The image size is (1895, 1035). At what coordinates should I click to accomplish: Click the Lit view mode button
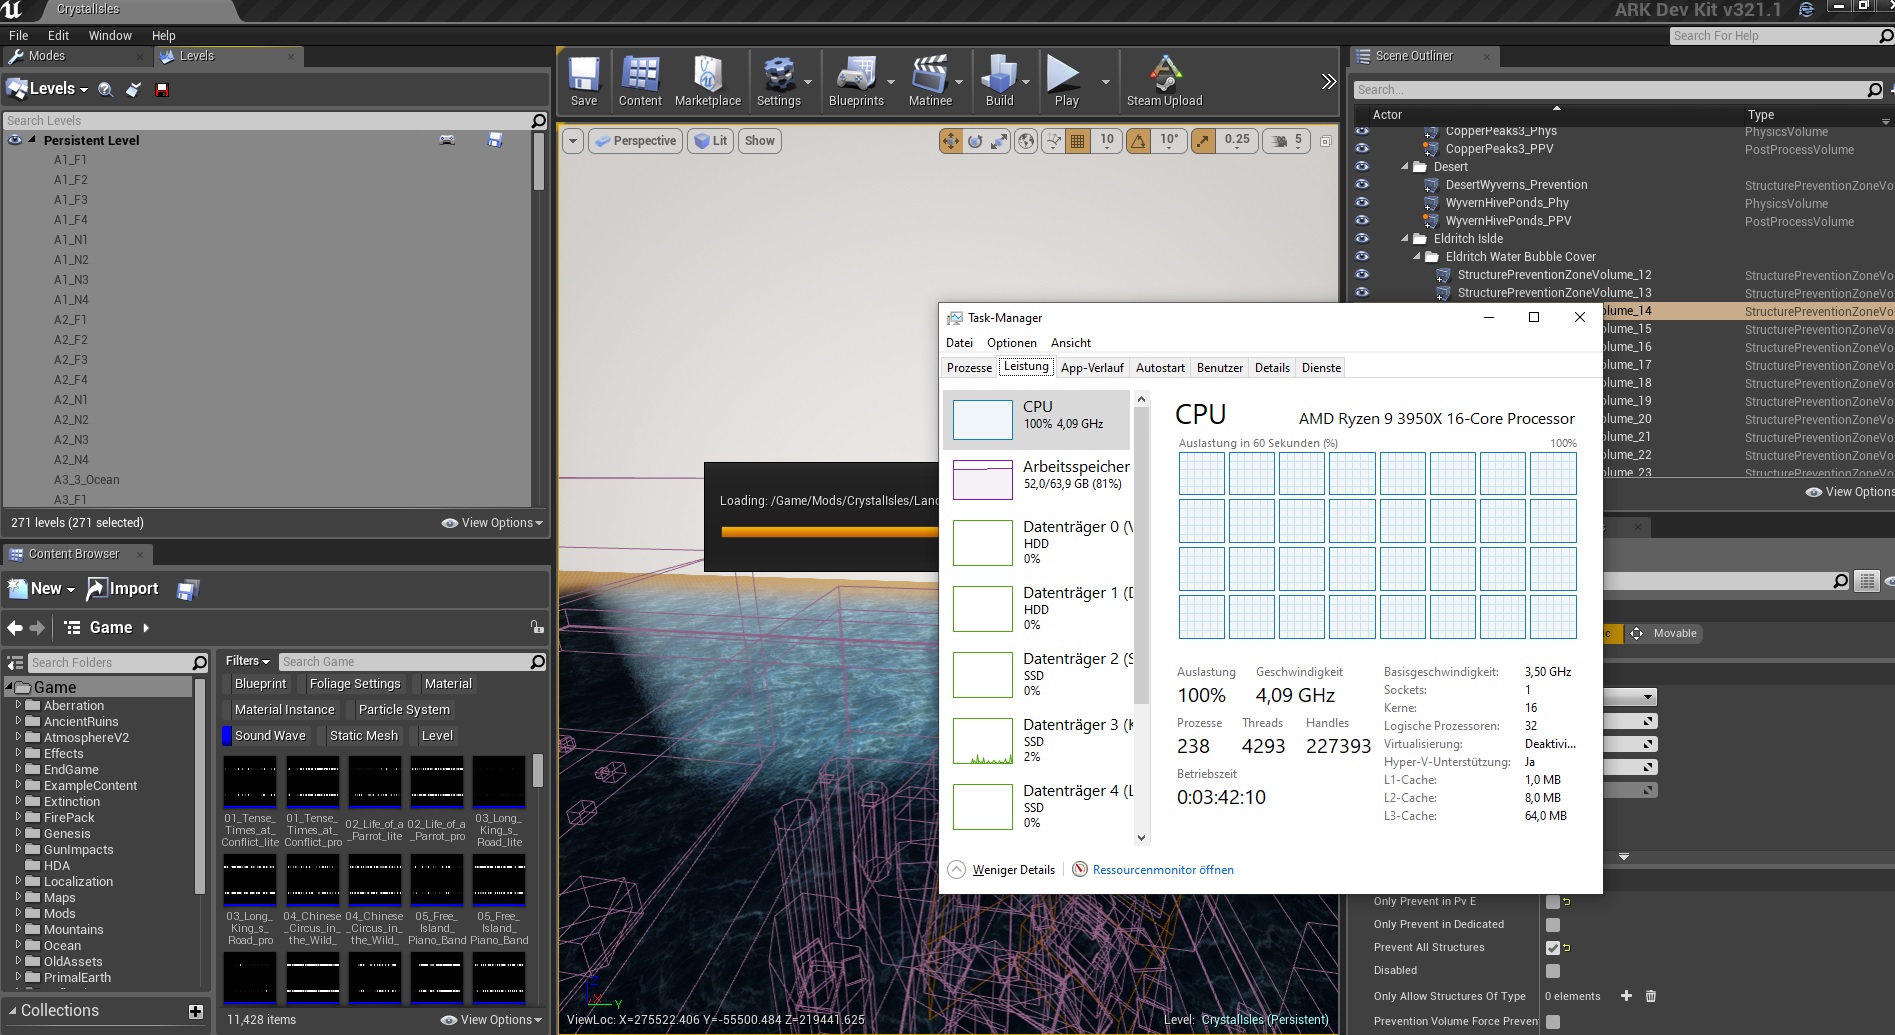[x=710, y=141]
